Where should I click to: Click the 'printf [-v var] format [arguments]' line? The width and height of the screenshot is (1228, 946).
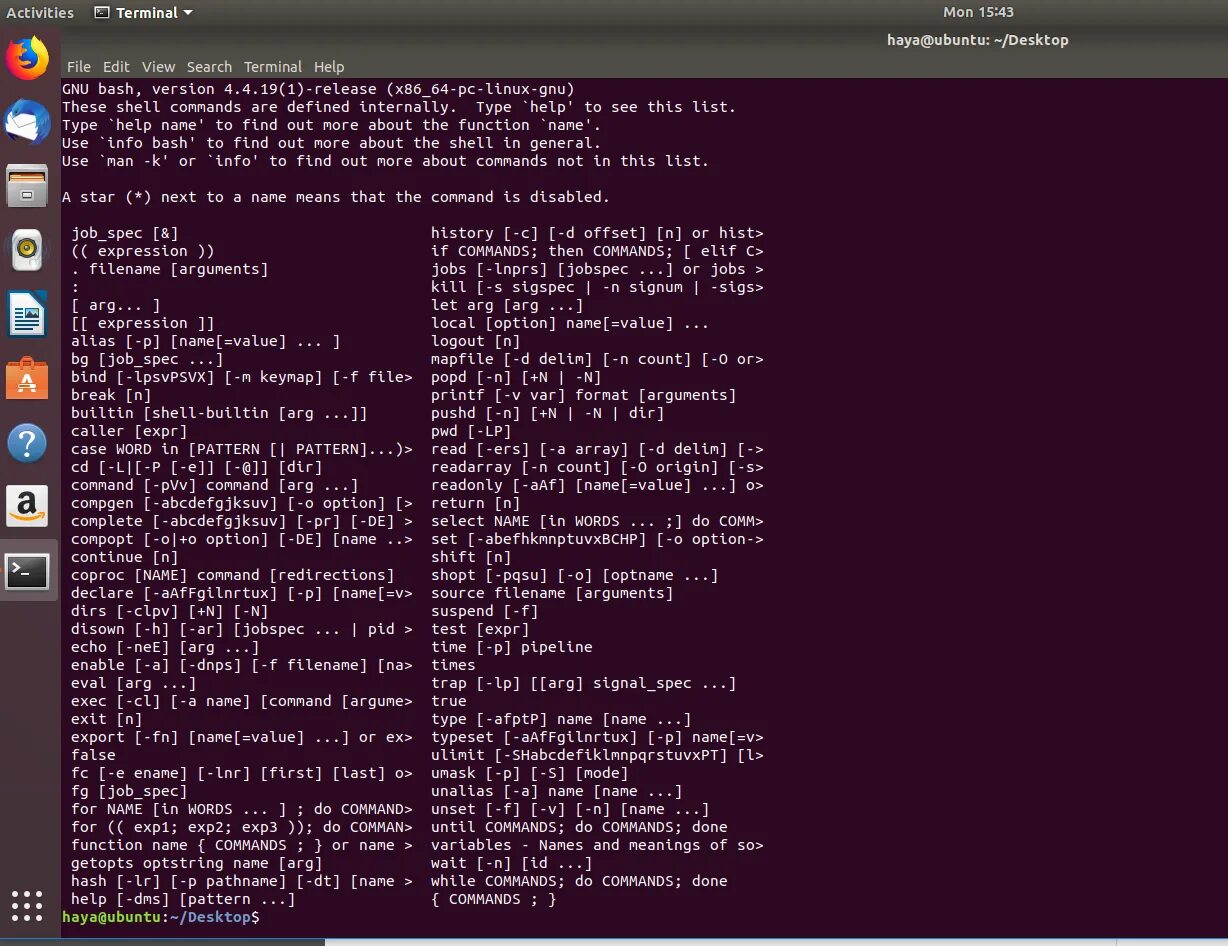(x=584, y=395)
